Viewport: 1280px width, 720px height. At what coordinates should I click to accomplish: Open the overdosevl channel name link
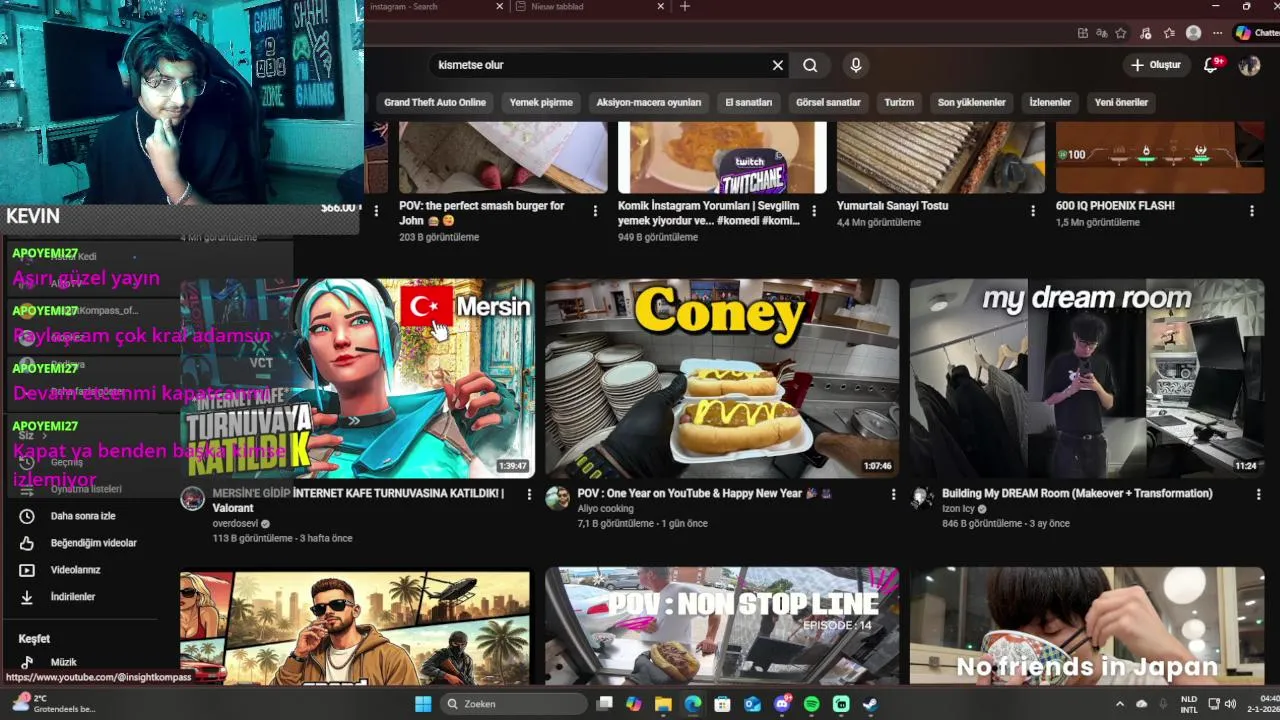(235, 523)
